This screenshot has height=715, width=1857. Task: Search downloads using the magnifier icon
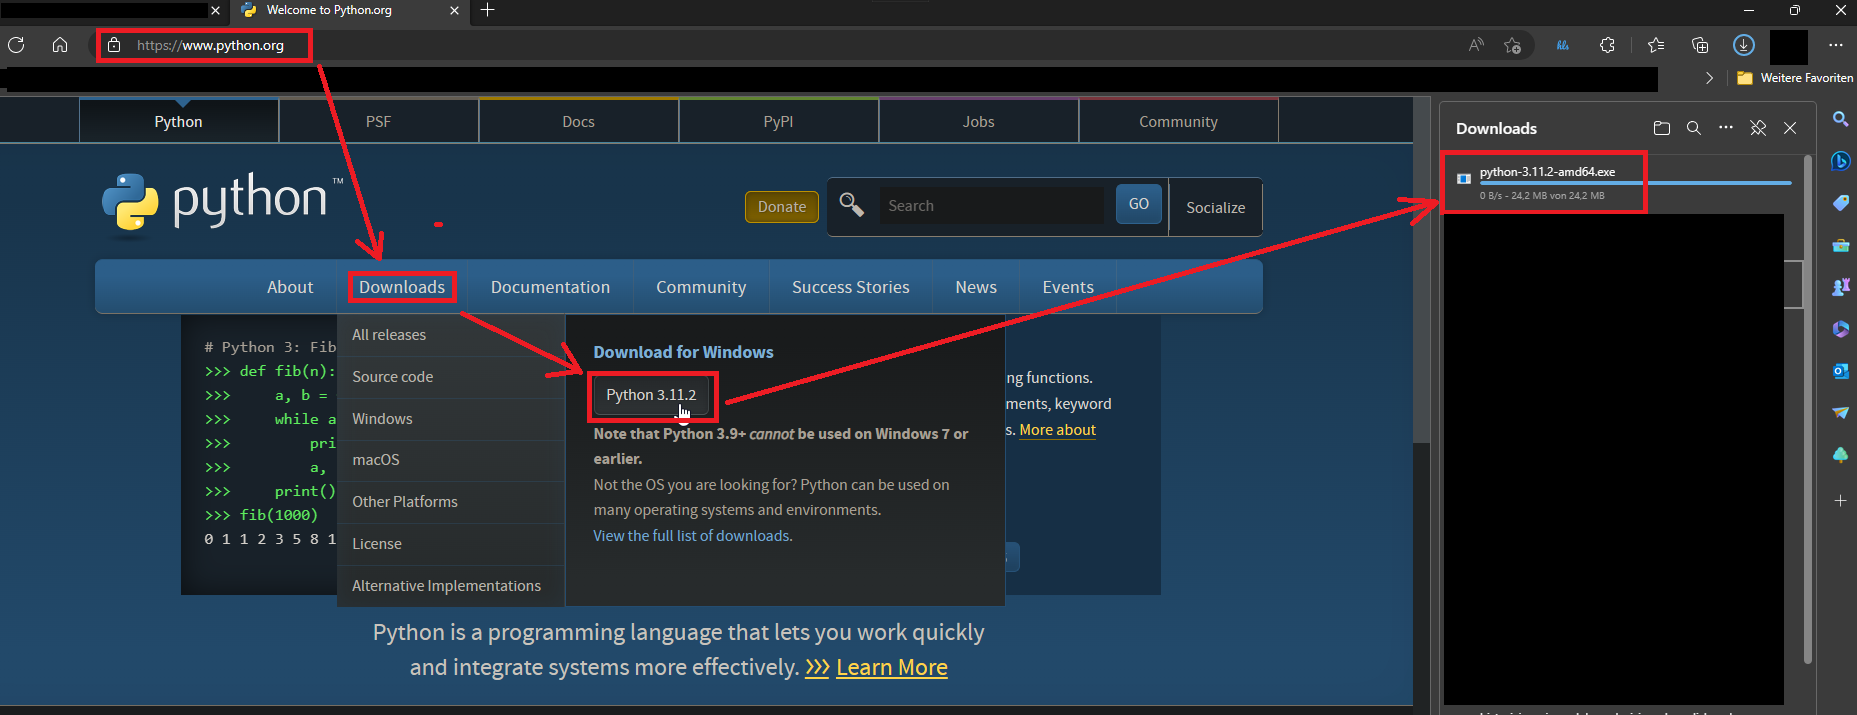tap(1694, 128)
